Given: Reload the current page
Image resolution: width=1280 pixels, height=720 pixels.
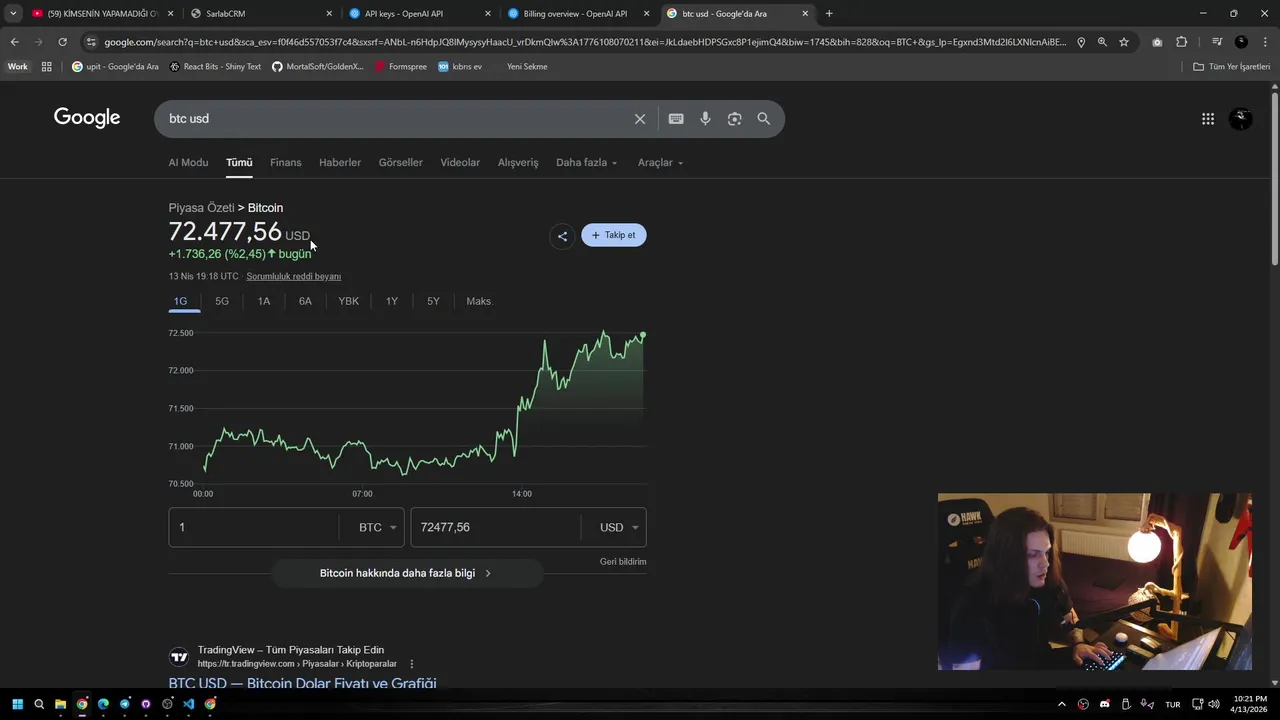Looking at the screenshot, I should pyautogui.click(x=62, y=42).
